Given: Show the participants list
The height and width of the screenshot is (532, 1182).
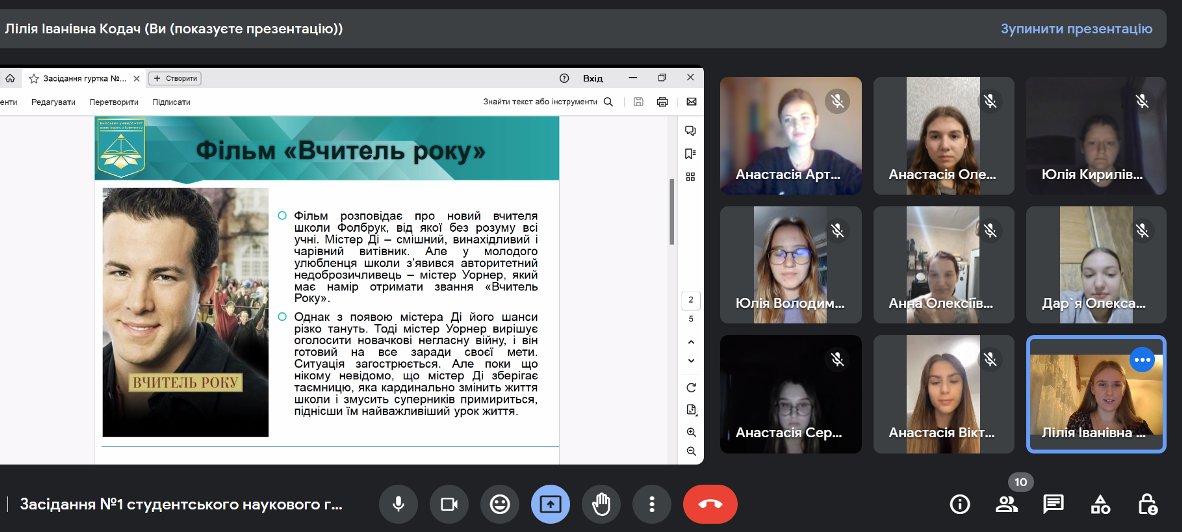Looking at the screenshot, I should click(x=1007, y=504).
